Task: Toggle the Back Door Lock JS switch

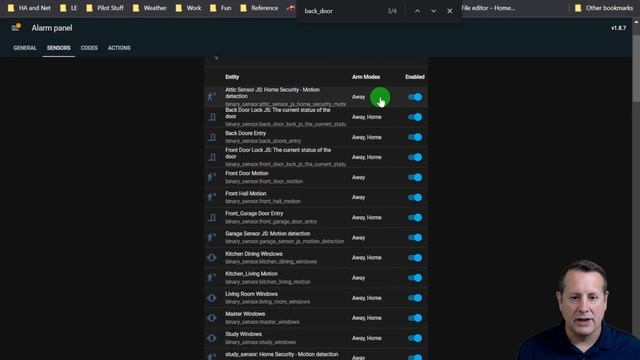Action: click(x=415, y=117)
